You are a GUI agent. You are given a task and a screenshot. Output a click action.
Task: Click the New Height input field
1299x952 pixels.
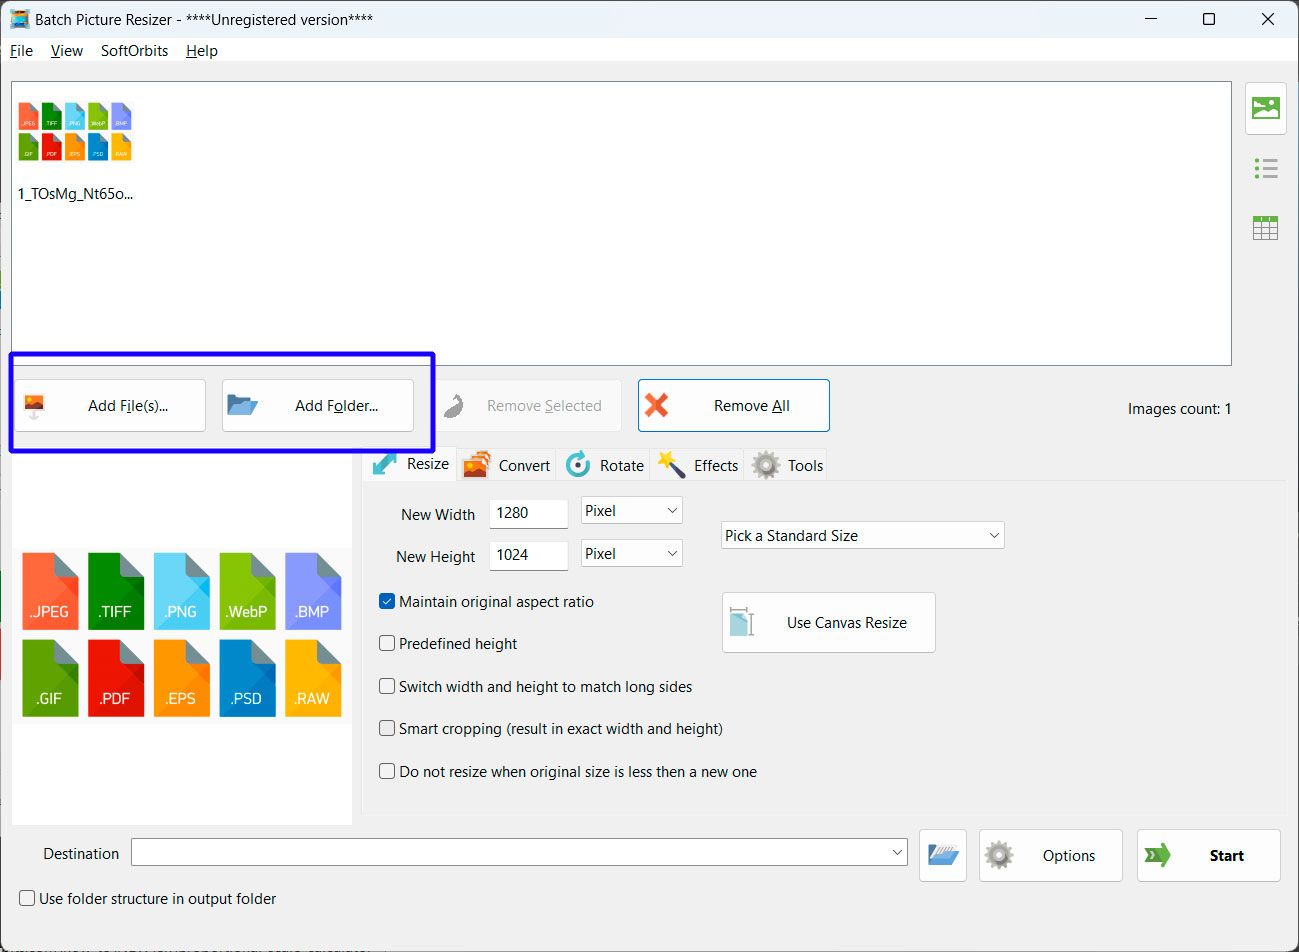pyautogui.click(x=529, y=555)
